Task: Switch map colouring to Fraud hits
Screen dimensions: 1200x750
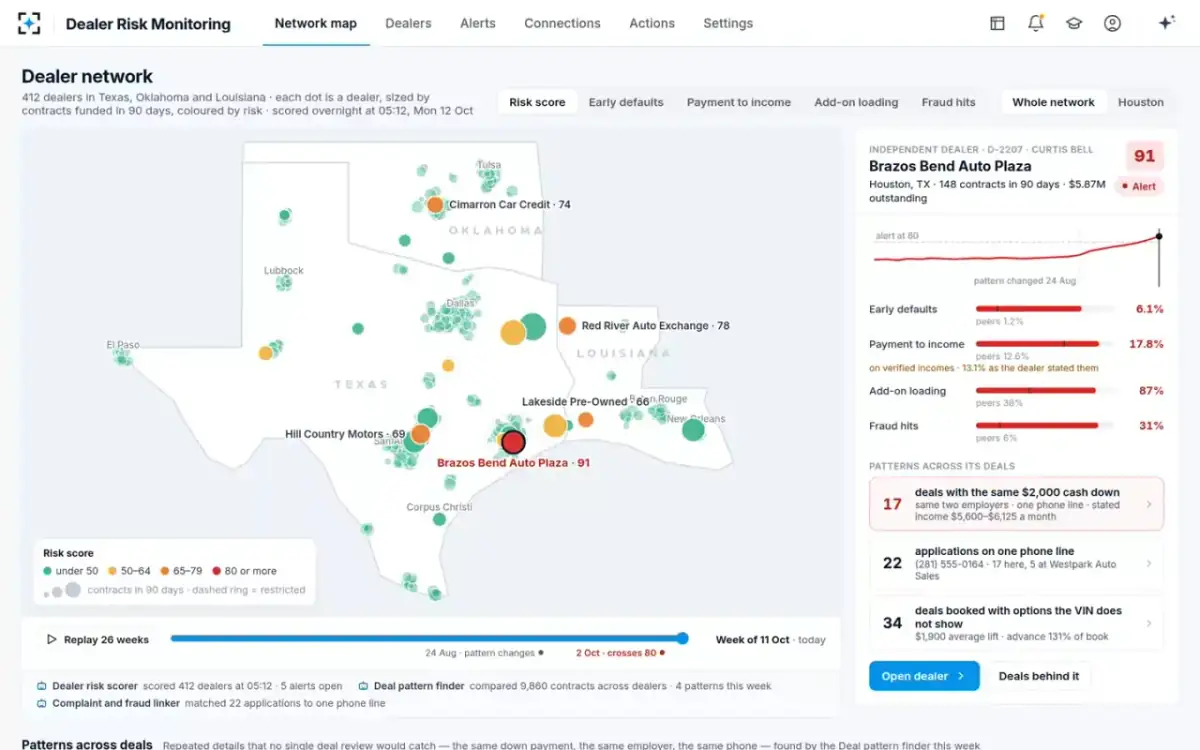Action: tap(949, 102)
